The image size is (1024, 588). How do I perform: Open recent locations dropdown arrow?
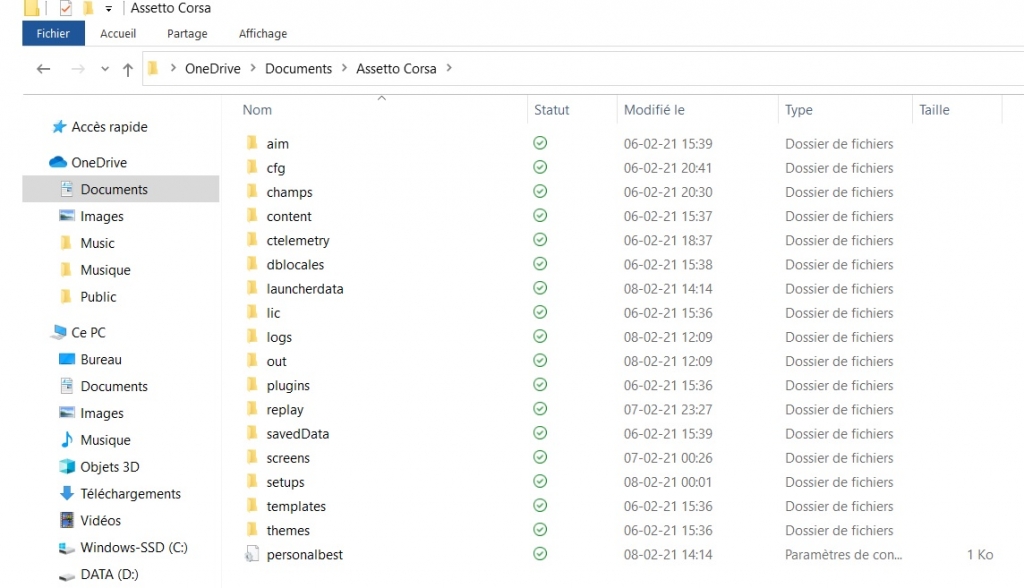coord(104,69)
